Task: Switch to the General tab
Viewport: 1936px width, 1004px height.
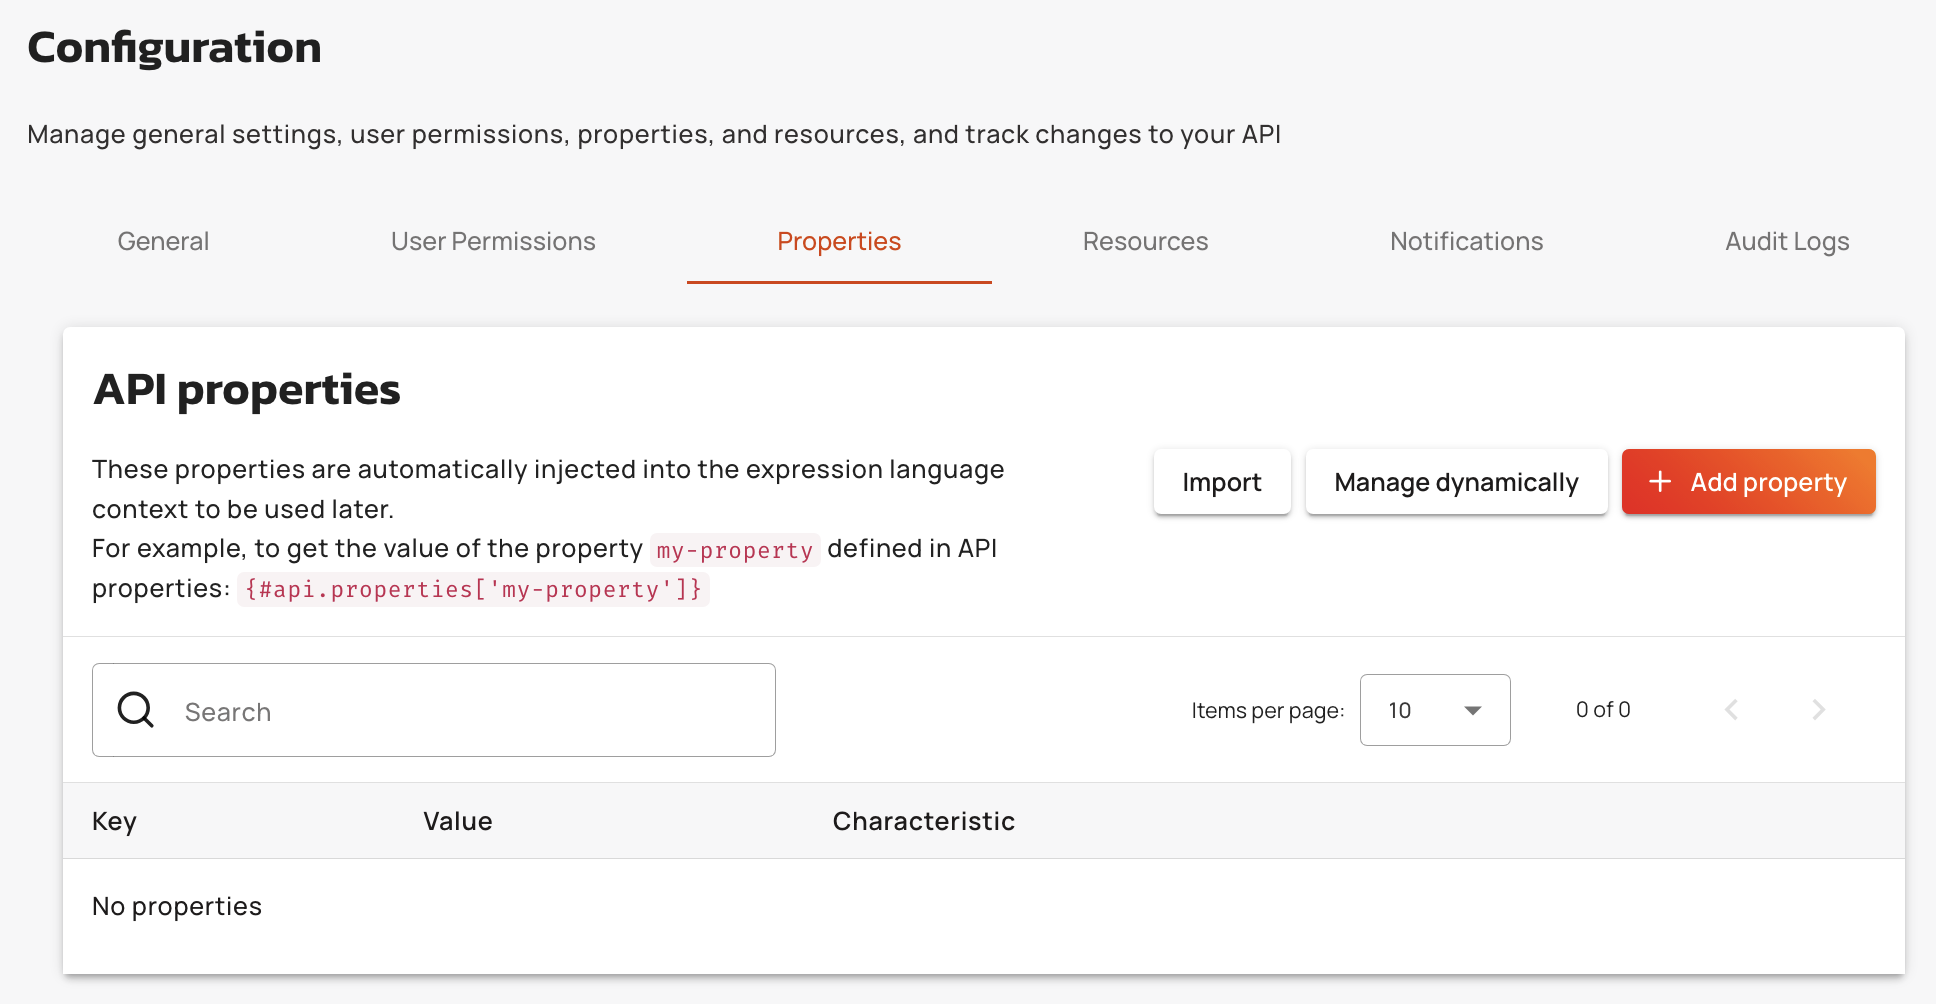Action: (163, 242)
